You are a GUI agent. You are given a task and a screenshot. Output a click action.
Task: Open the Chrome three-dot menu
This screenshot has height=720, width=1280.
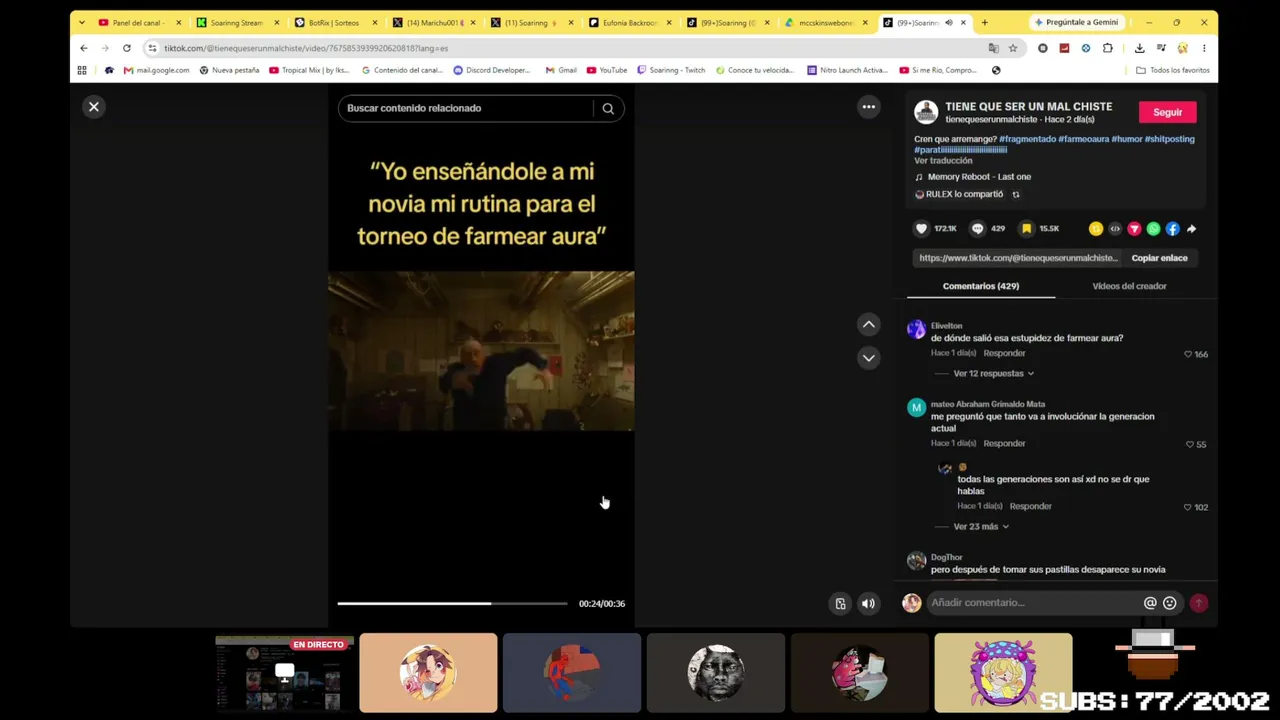1204,48
